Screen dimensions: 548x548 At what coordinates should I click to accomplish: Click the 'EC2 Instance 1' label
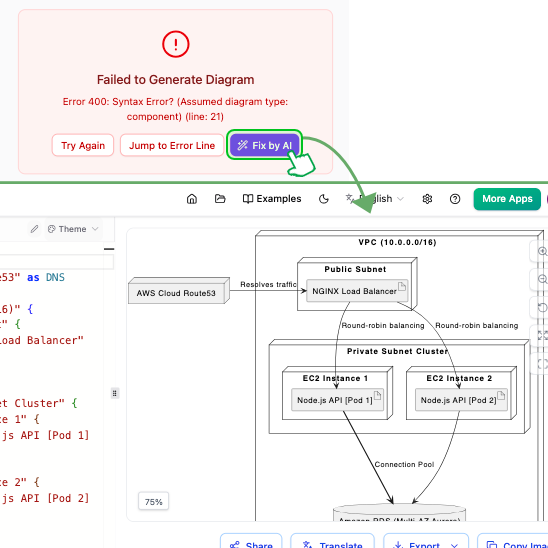pyautogui.click(x=335, y=378)
